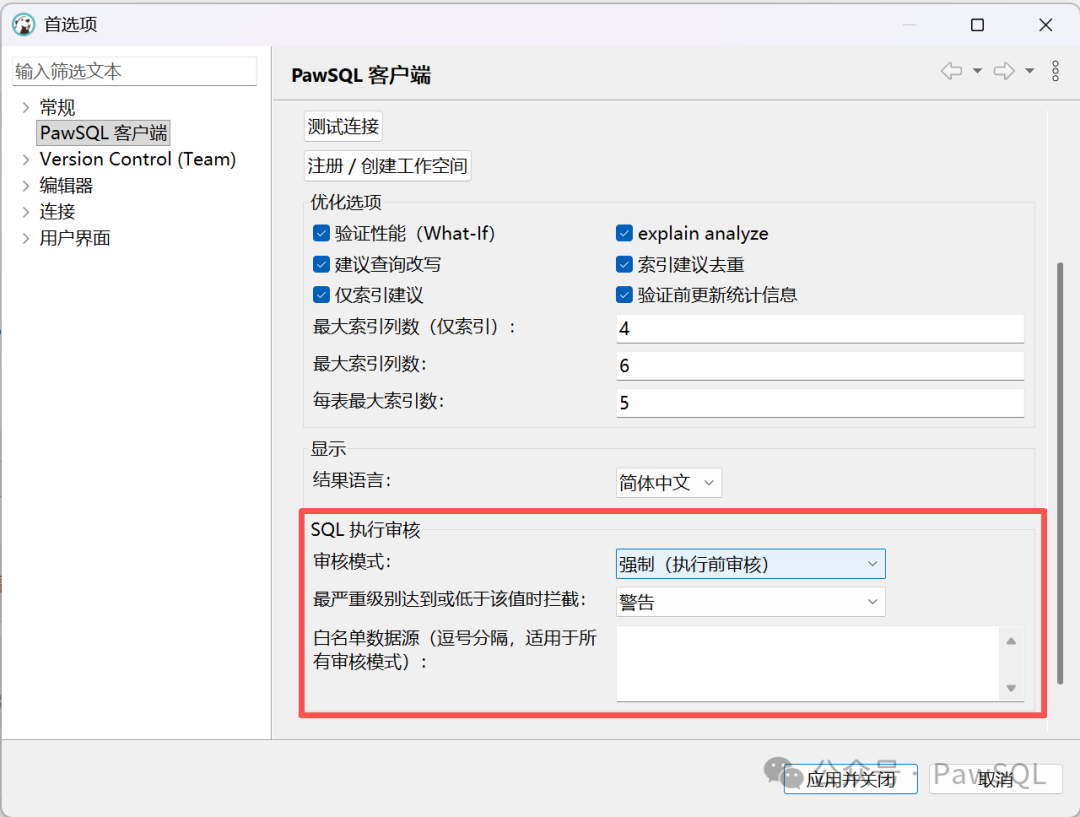The width and height of the screenshot is (1080, 817).
Task: Click the 最大索引列数（仅索引） field
Action: tap(820, 329)
